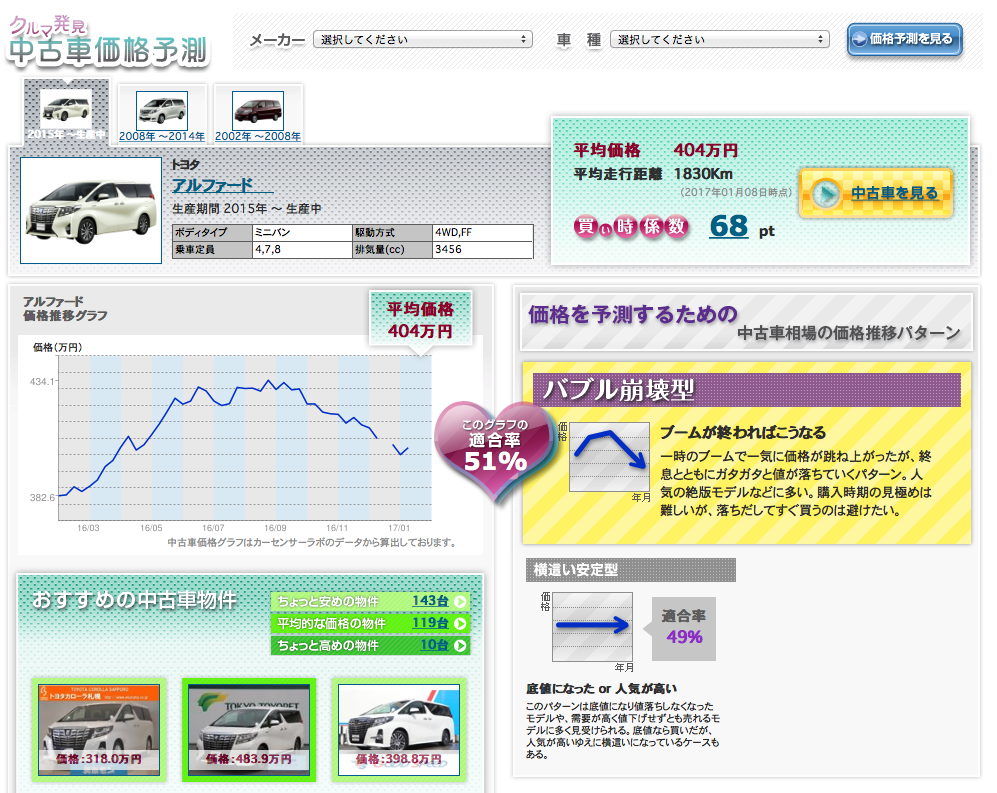Click the 買い時係数 badge label

click(631, 226)
